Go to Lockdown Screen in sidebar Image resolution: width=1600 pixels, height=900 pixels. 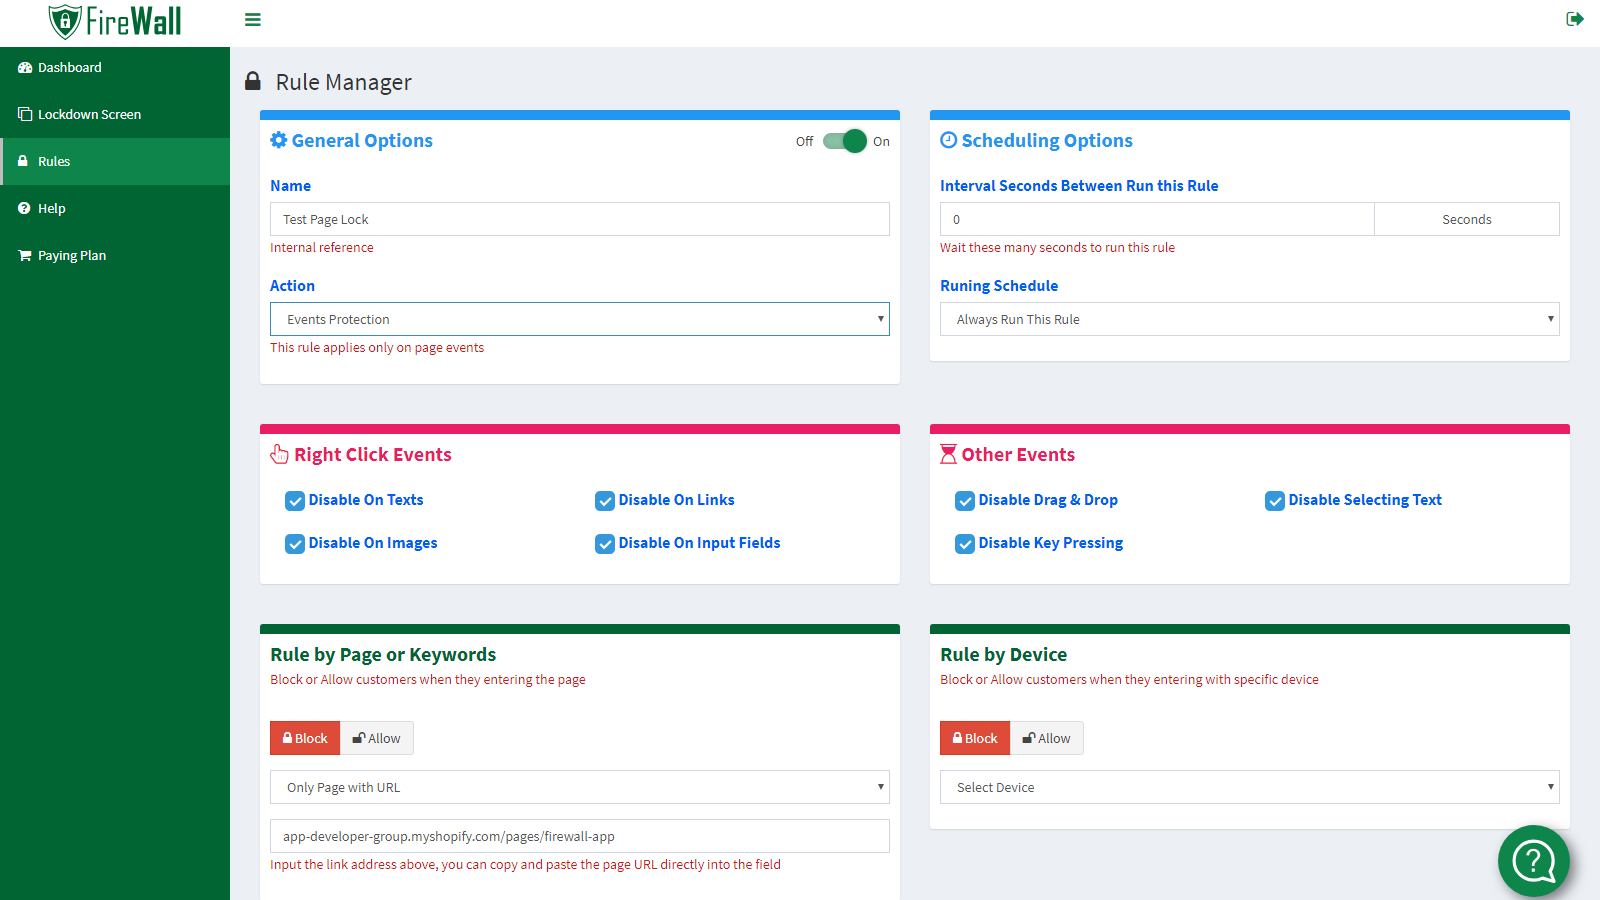(89, 115)
